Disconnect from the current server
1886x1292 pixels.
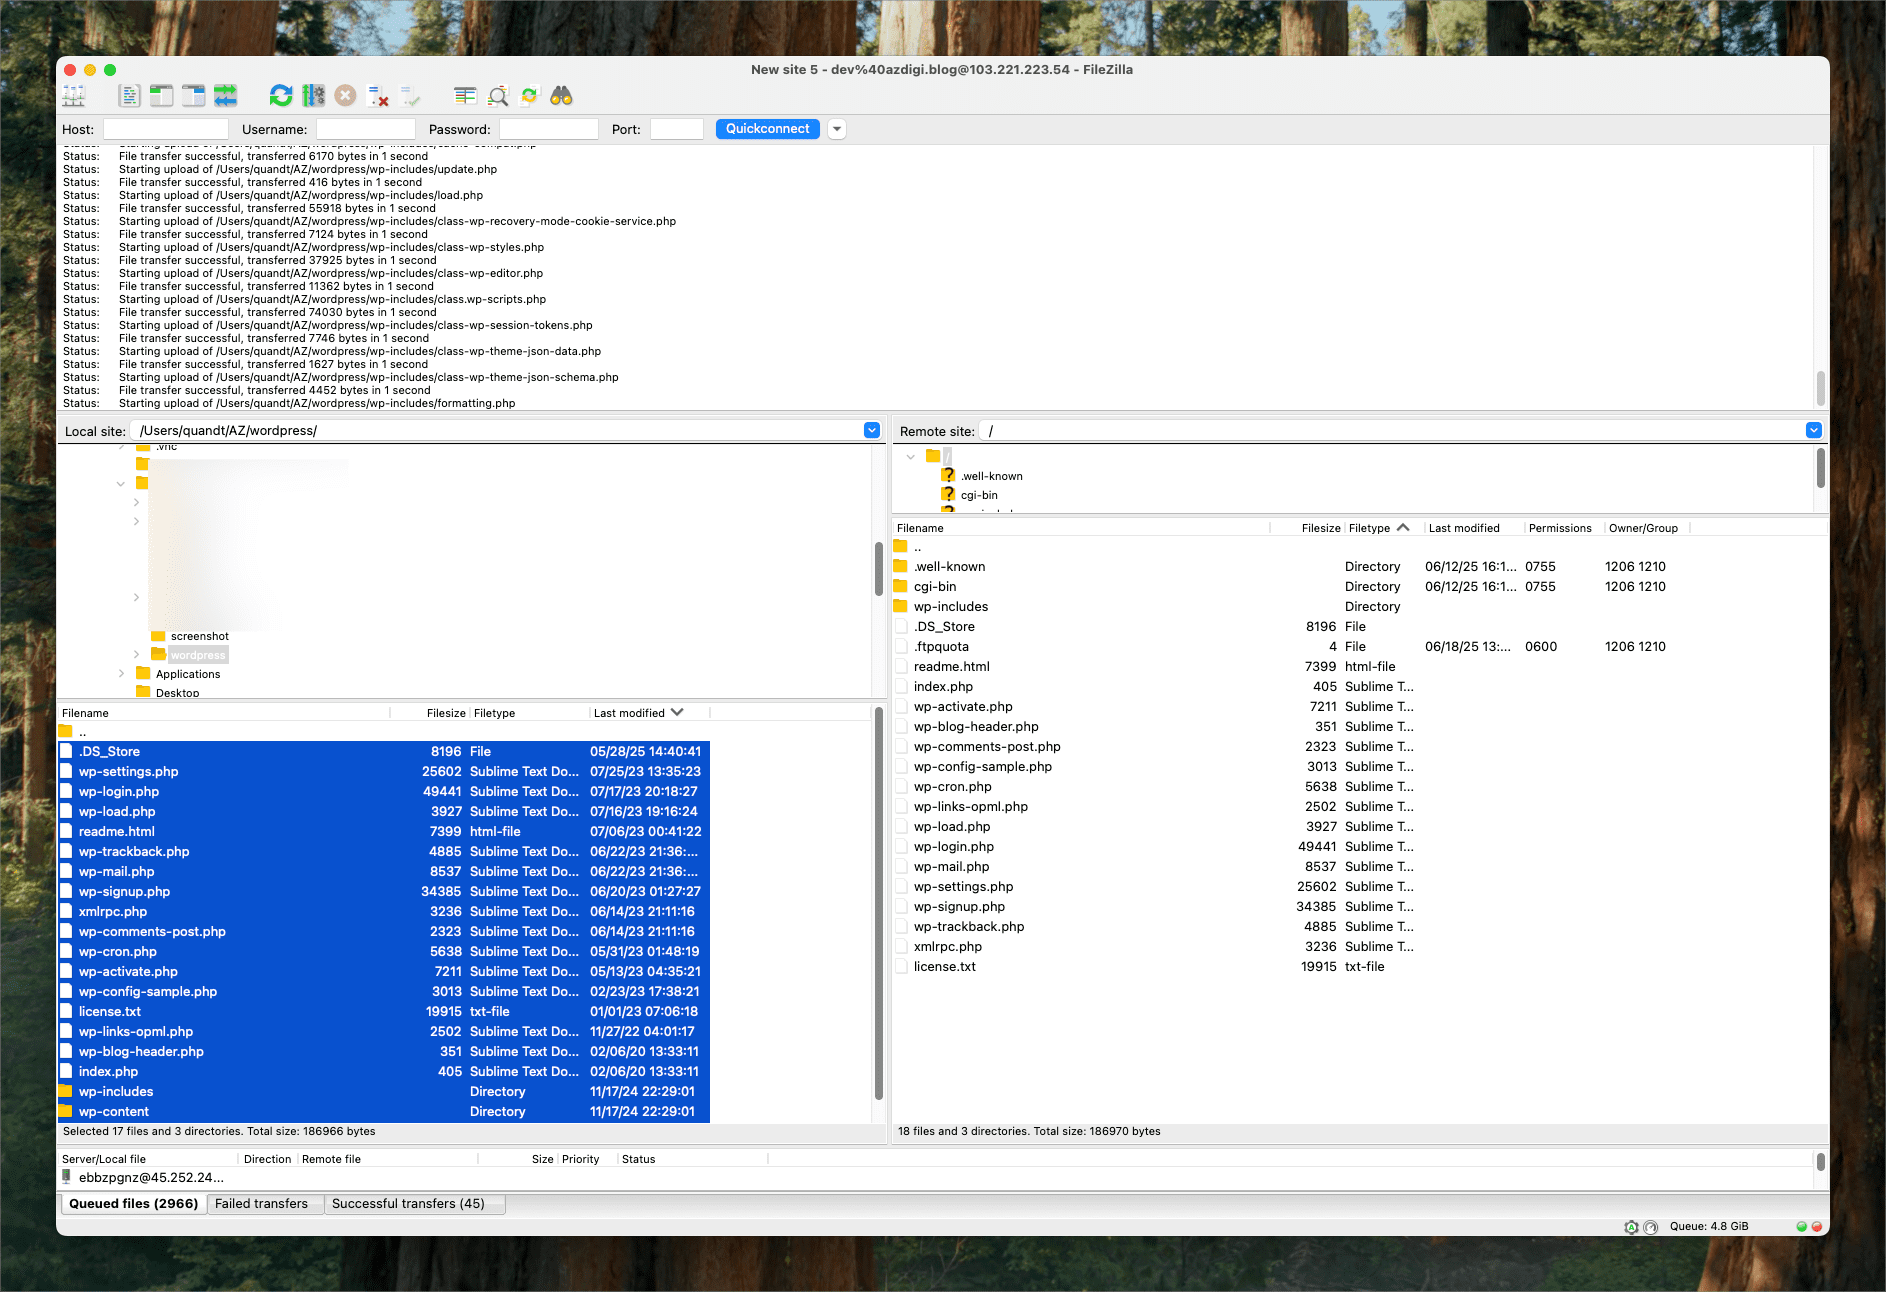click(x=378, y=96)
